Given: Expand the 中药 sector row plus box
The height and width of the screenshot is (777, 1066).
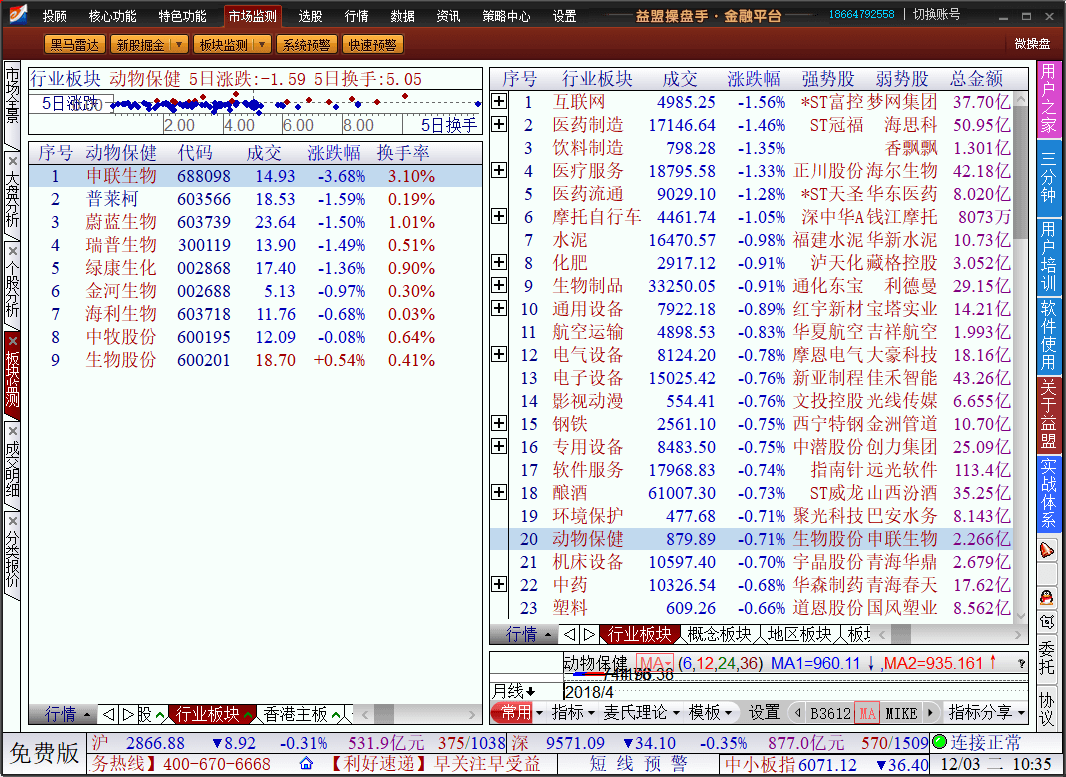Looking at the screenshot, I should [x=499, y=584].
